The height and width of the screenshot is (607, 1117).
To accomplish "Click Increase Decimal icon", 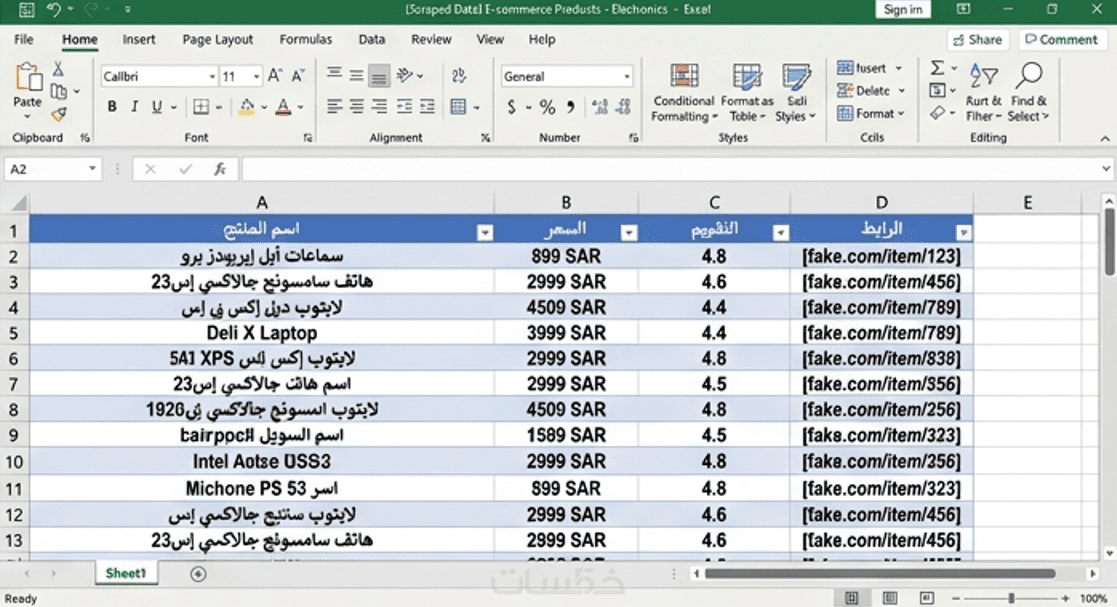I will point(601,107).
